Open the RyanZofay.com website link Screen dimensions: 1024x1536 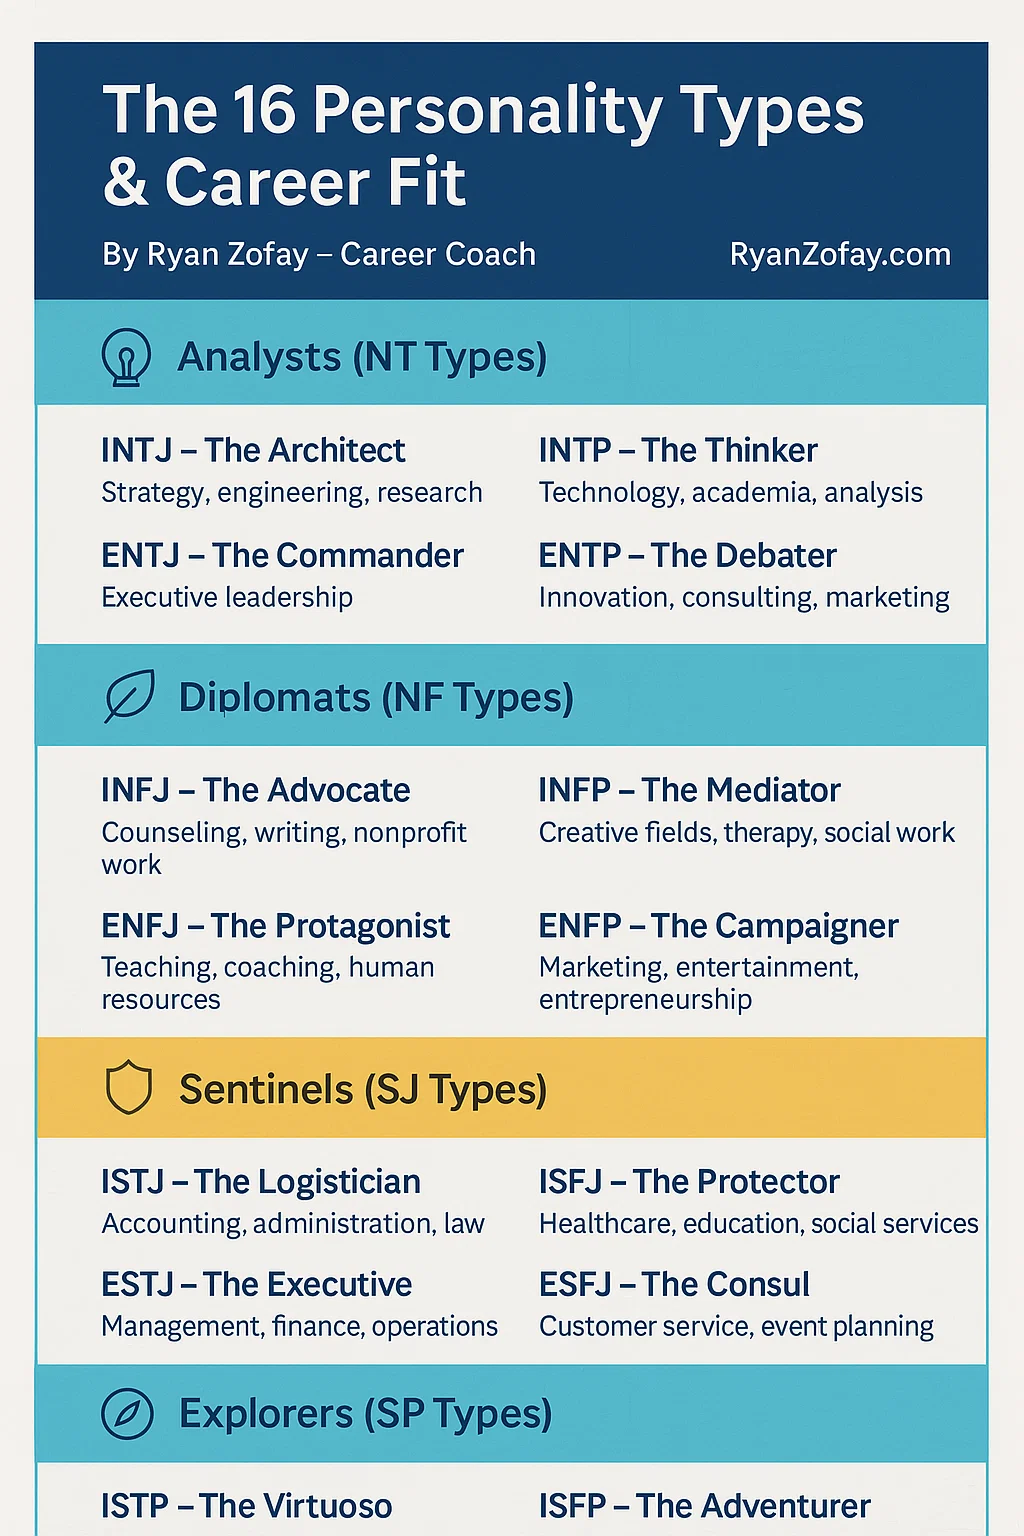840,255
